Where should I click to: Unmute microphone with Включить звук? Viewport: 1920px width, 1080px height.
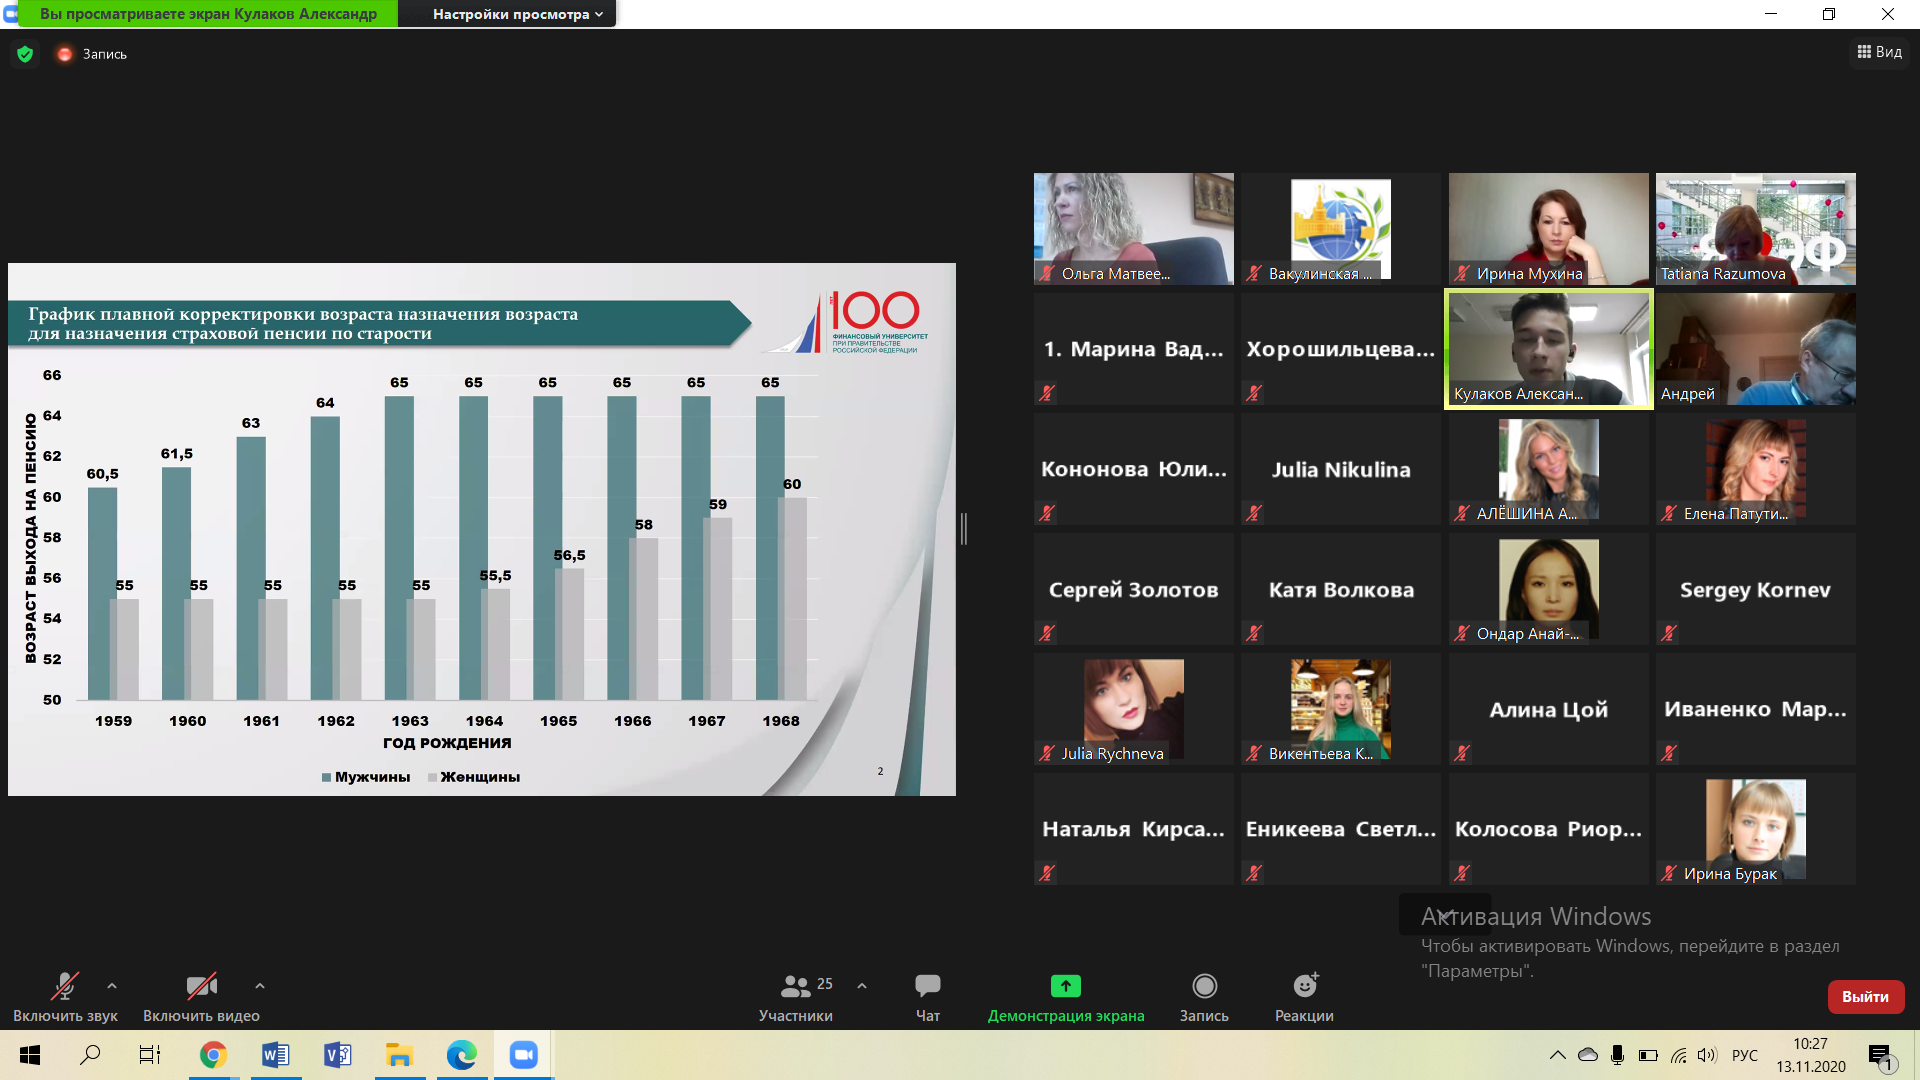[65, 997]
